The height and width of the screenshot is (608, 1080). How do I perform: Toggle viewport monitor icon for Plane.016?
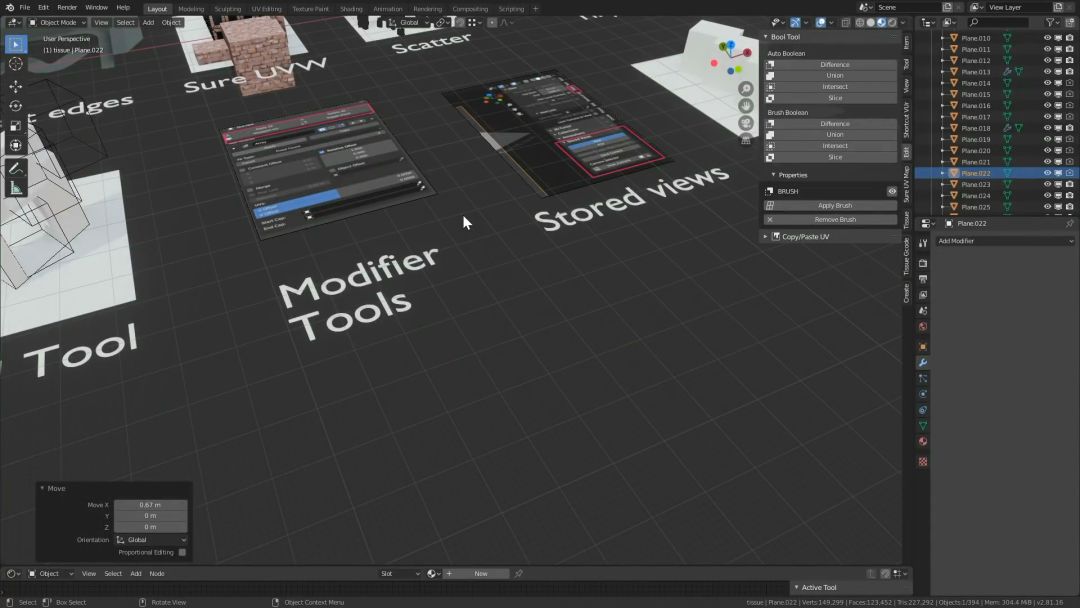pyautogui.click(x=1059, y=105)
